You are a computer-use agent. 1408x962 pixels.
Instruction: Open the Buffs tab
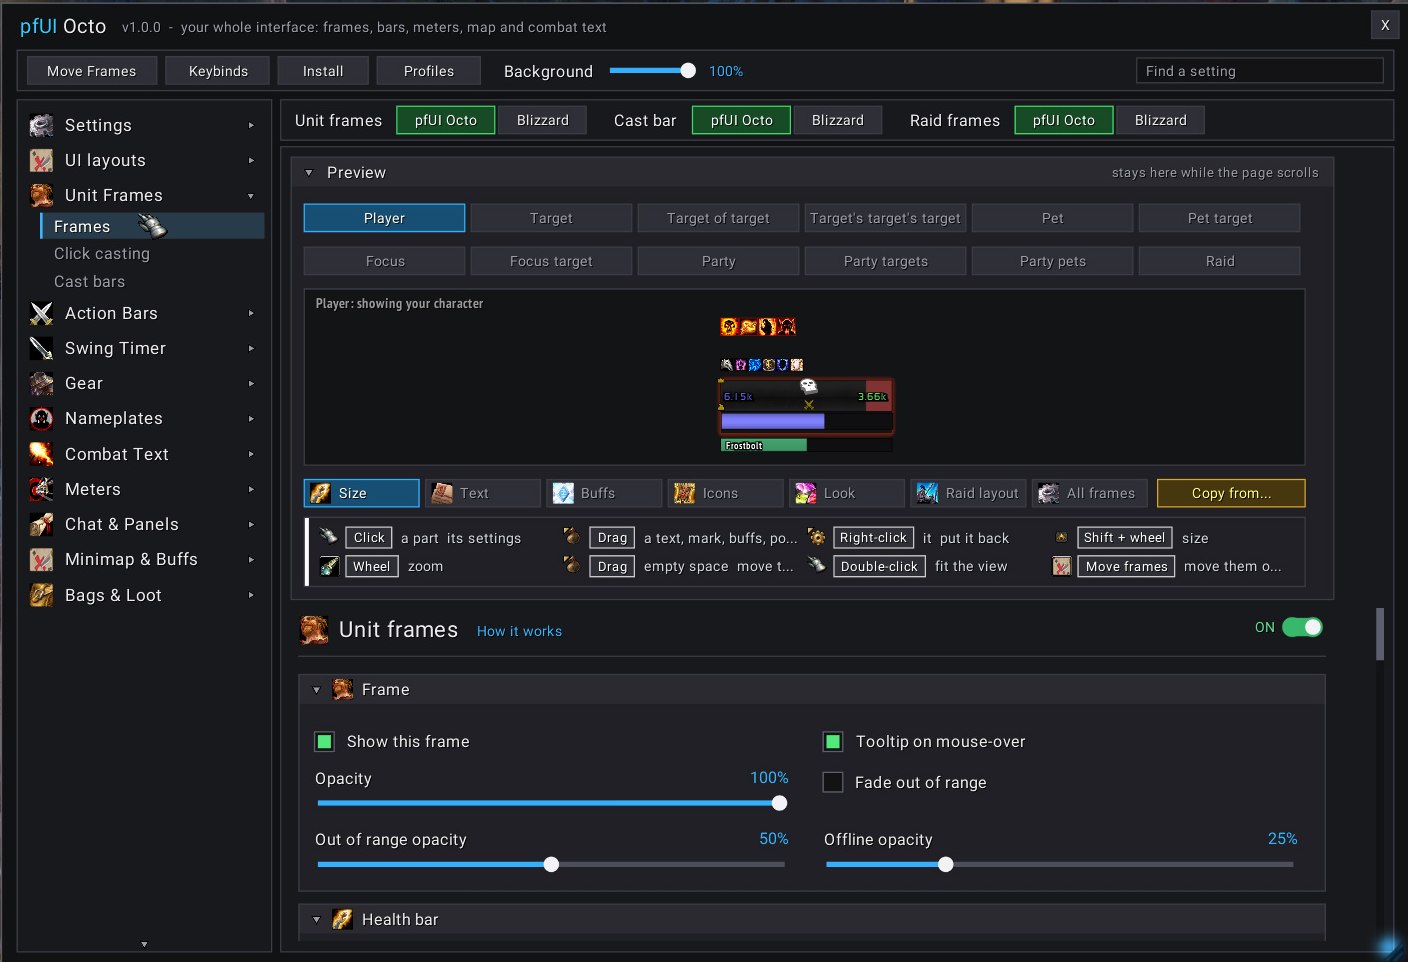pyautogui.click(x=604, y=493)
